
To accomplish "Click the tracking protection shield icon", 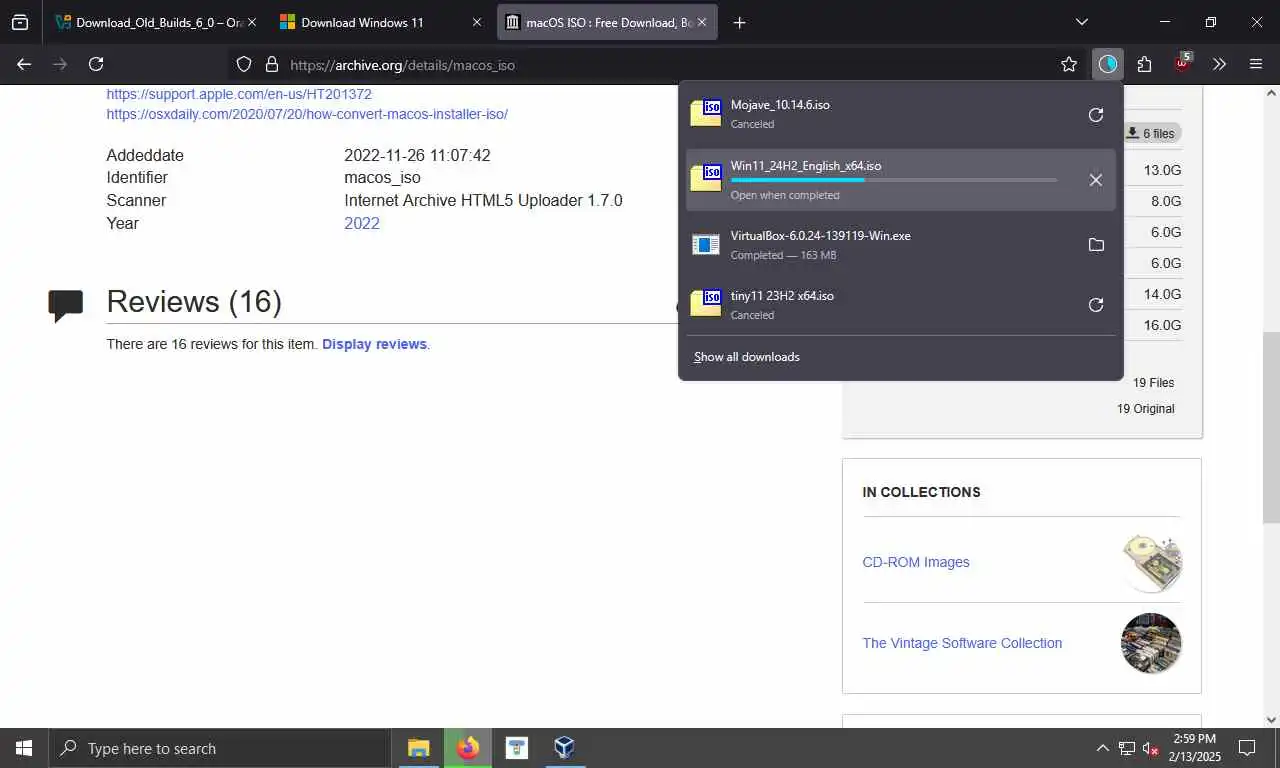I will (243, 64).
